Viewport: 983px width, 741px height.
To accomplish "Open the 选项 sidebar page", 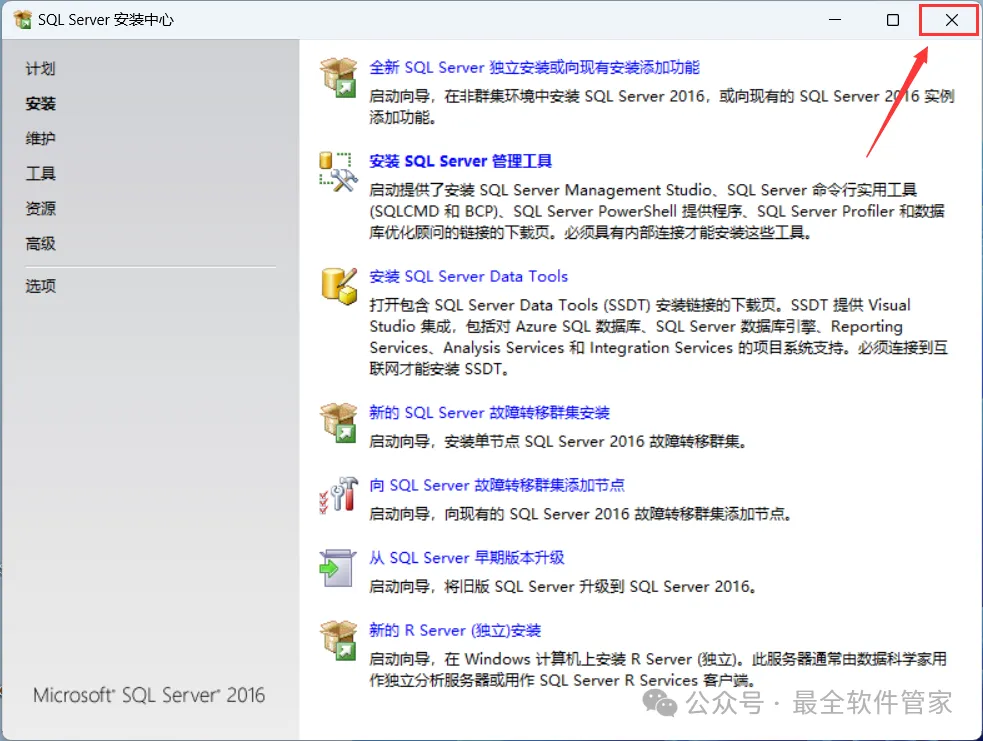I will point(41,286).
